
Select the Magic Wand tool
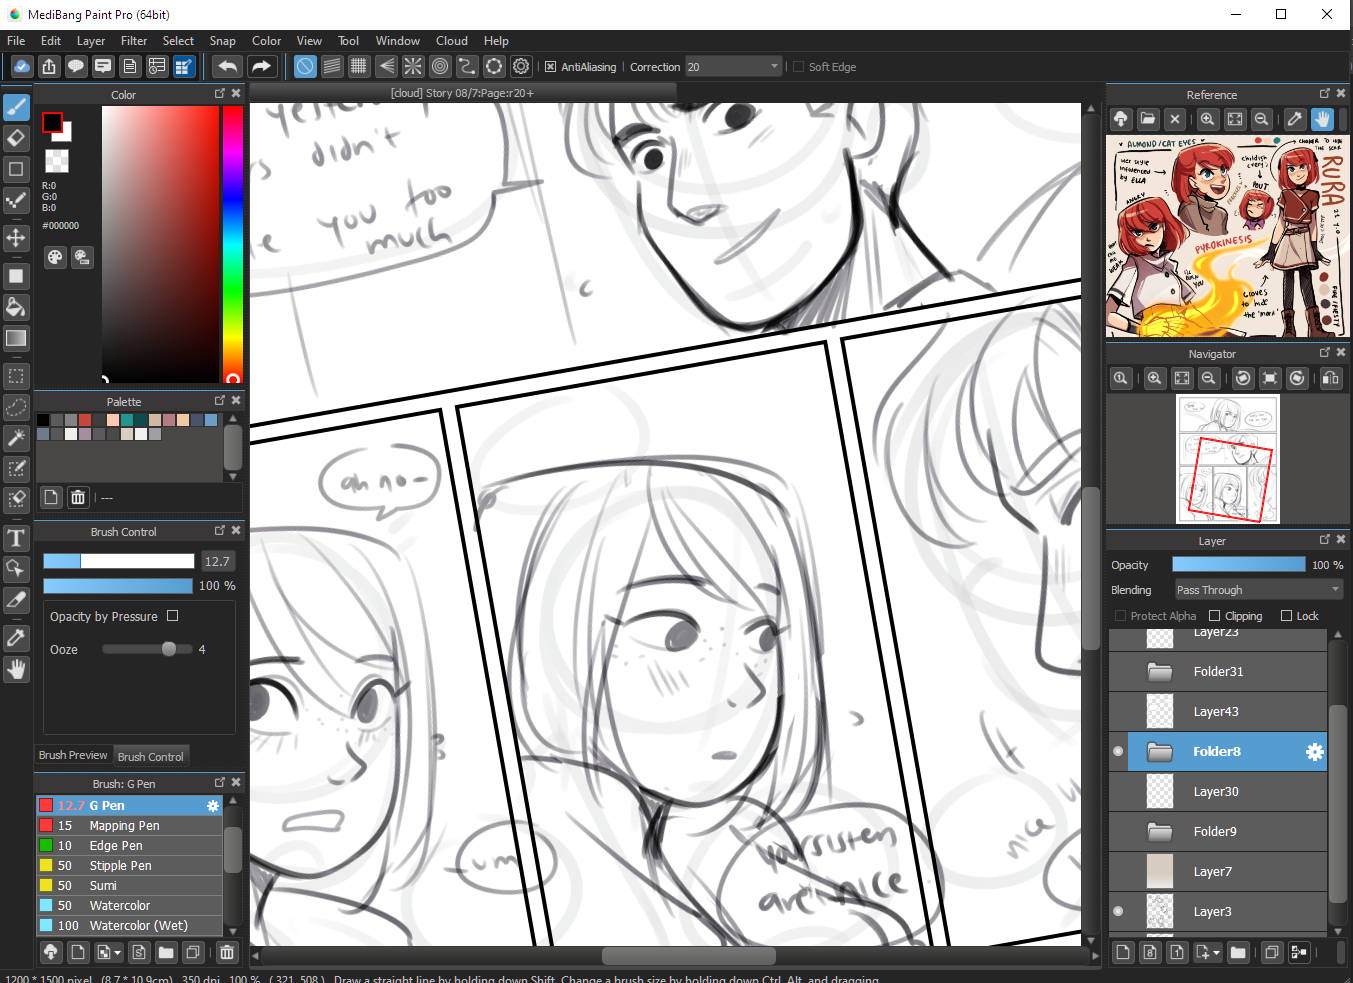click(x=16, y=438)
